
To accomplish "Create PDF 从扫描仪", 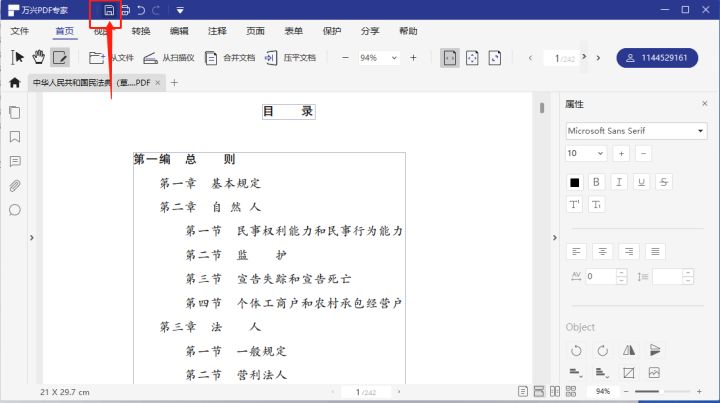I will pos(169,58).
